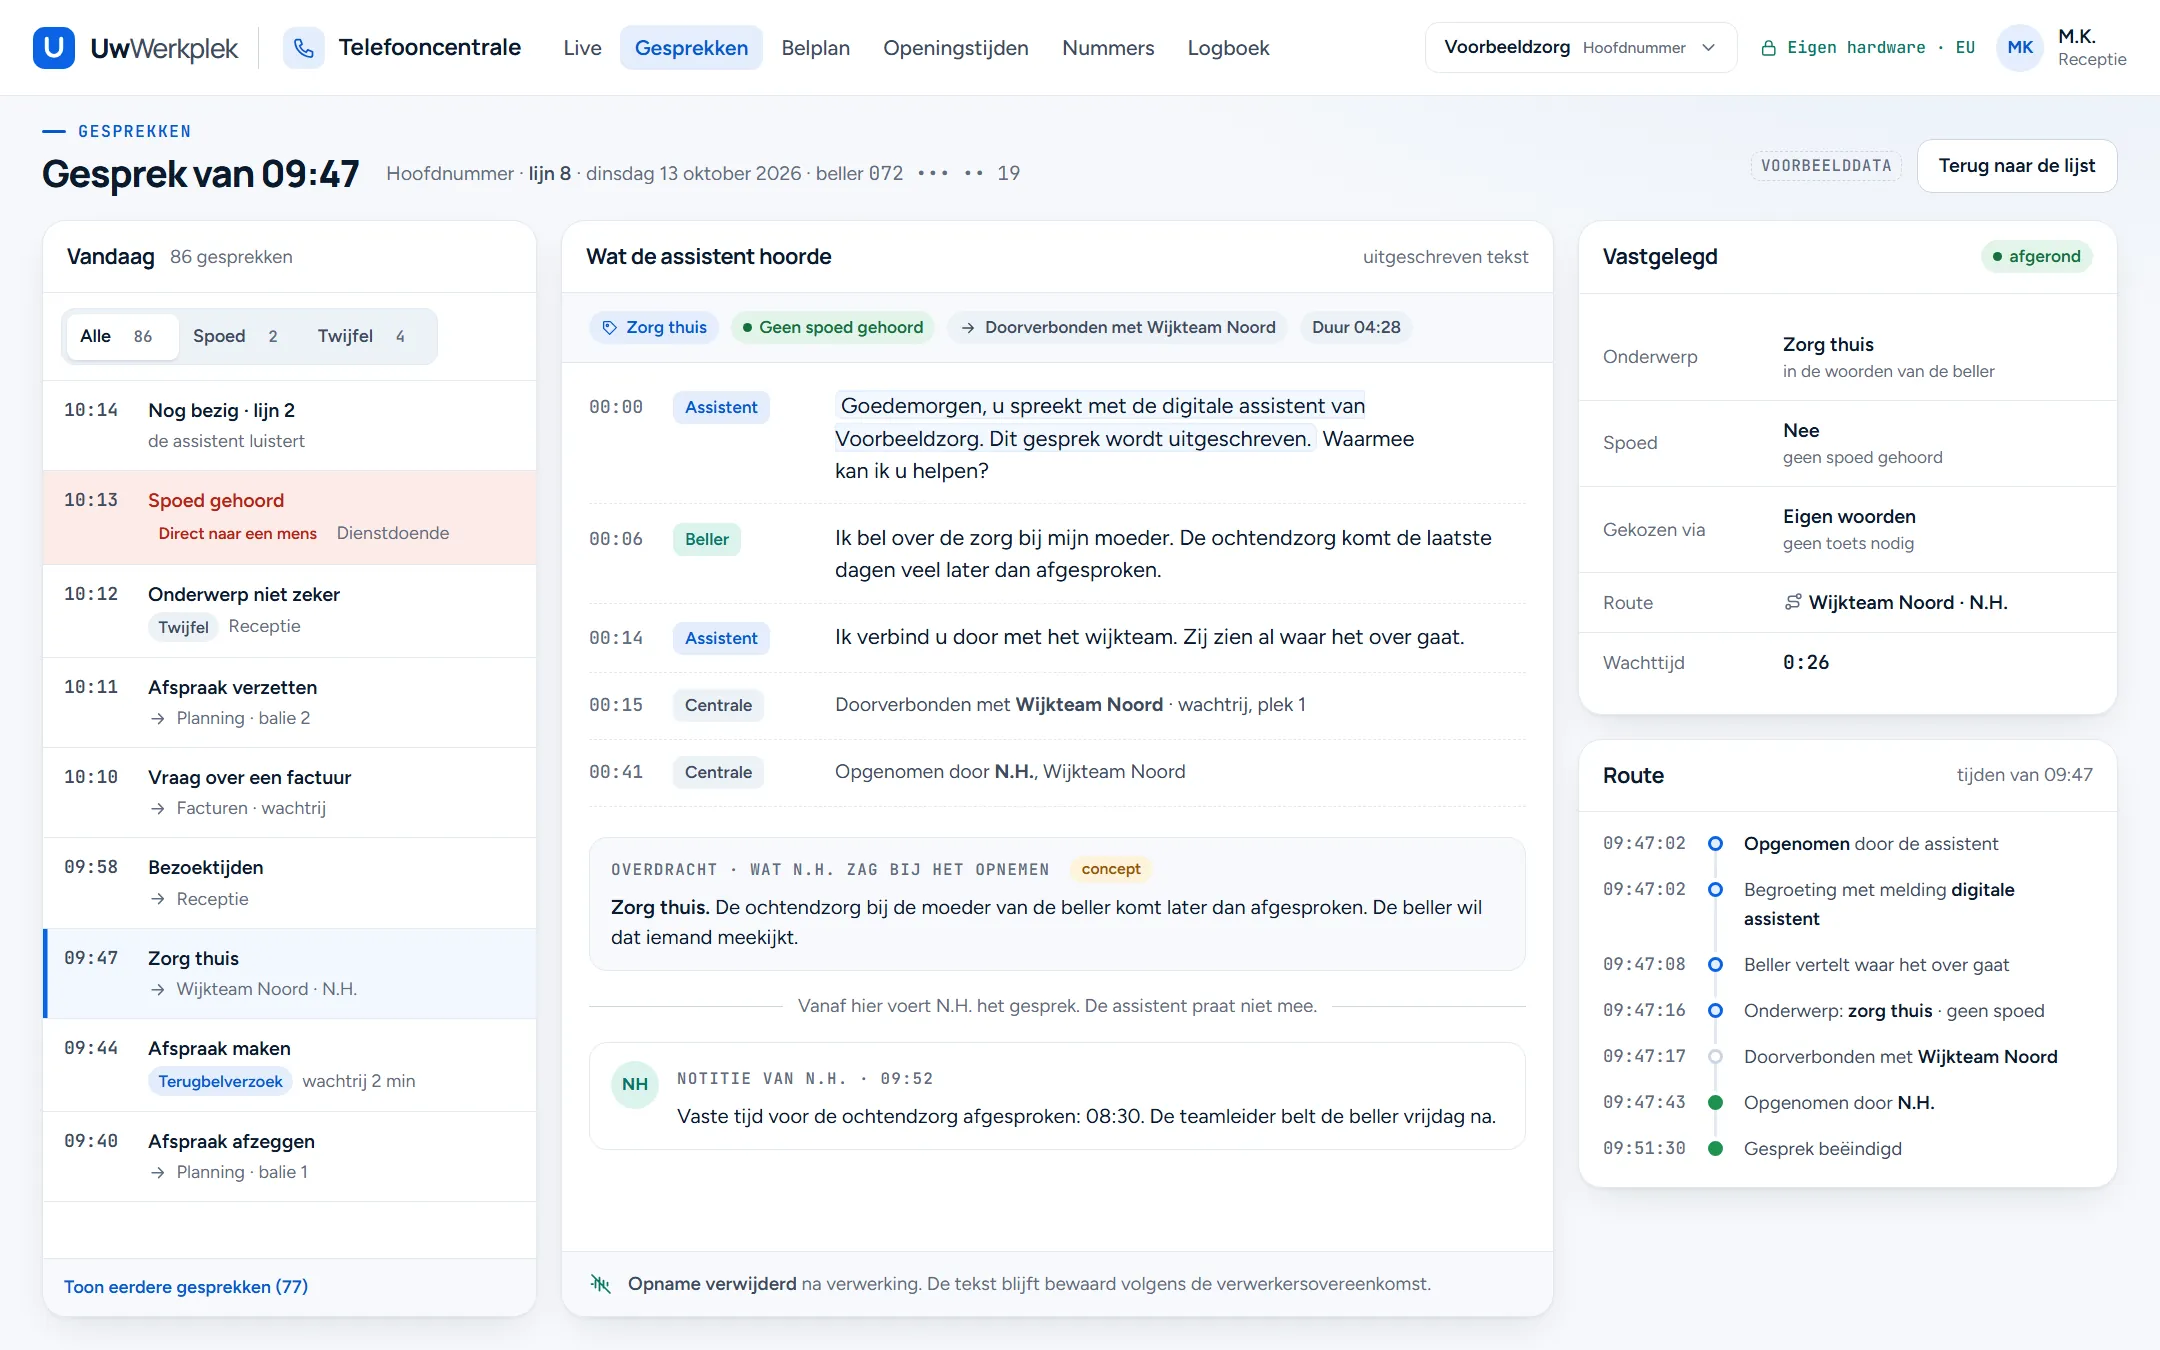
Task: Click Toon eerdere gesprekken (77) link
Action: point(186,1287)
